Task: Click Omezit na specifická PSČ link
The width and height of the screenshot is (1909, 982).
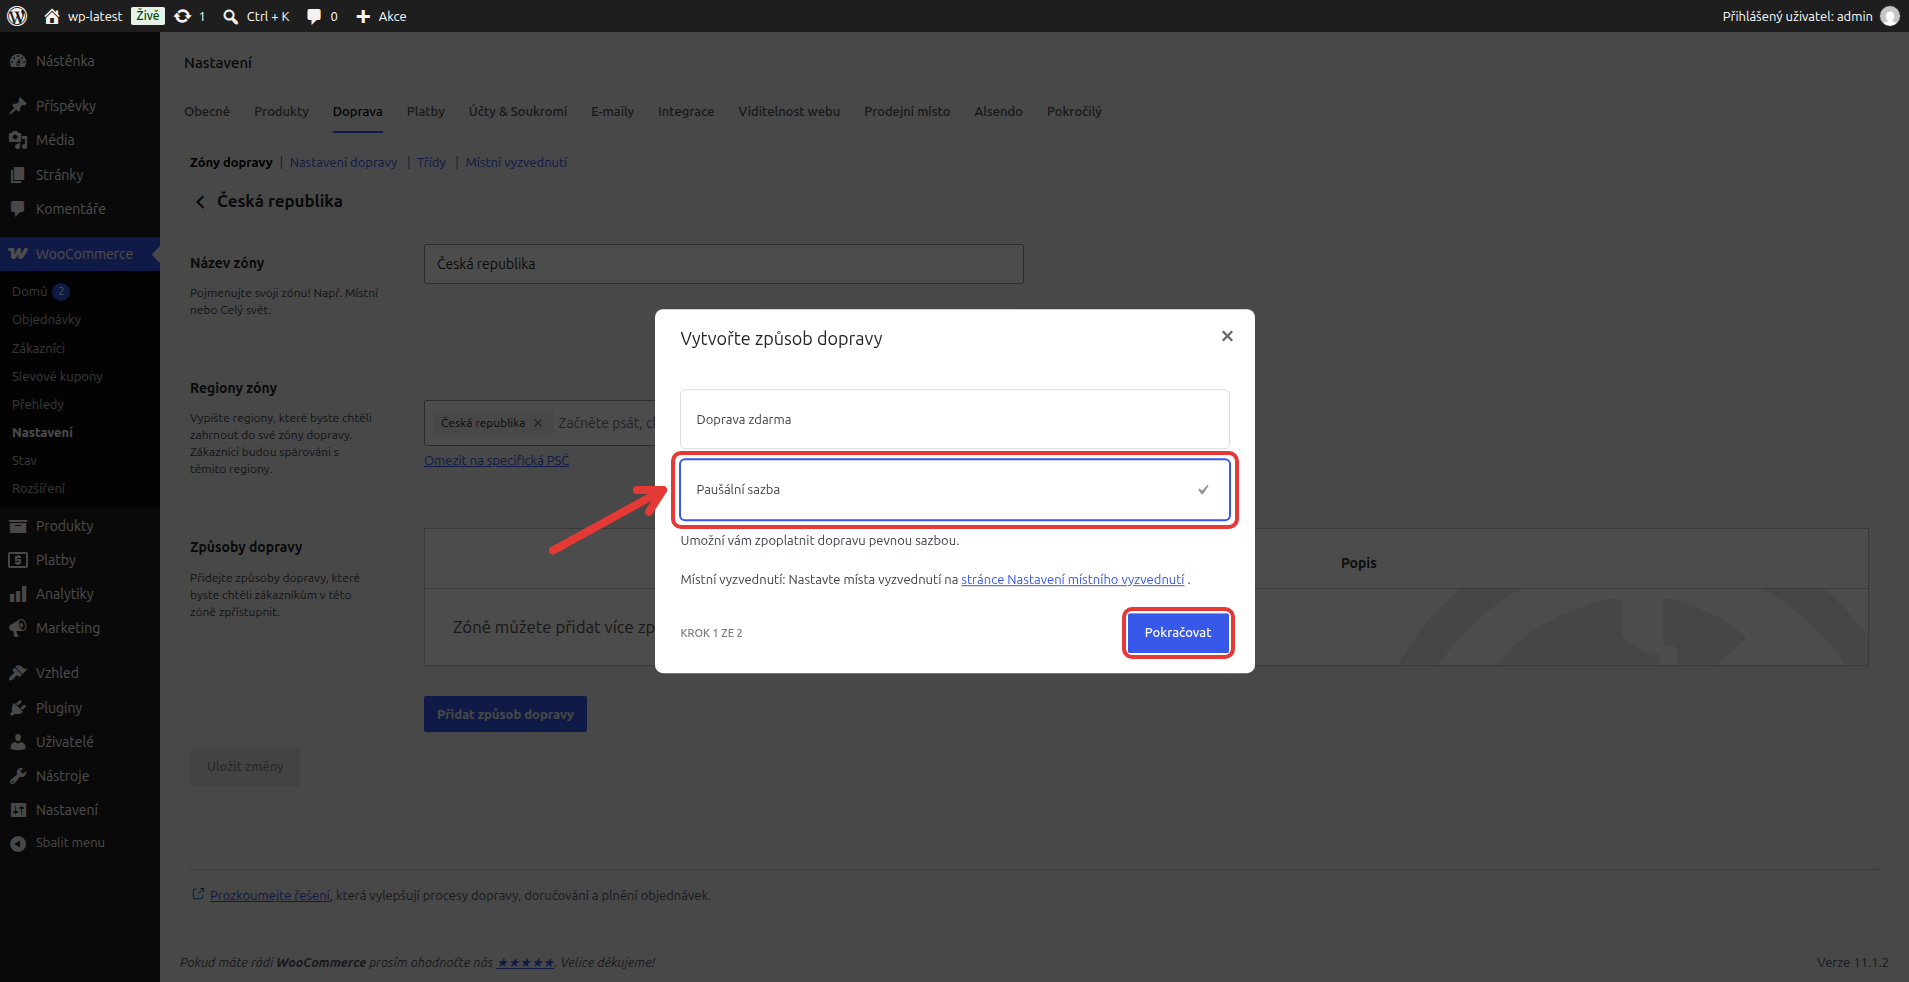Action: [x=496, y=461]
